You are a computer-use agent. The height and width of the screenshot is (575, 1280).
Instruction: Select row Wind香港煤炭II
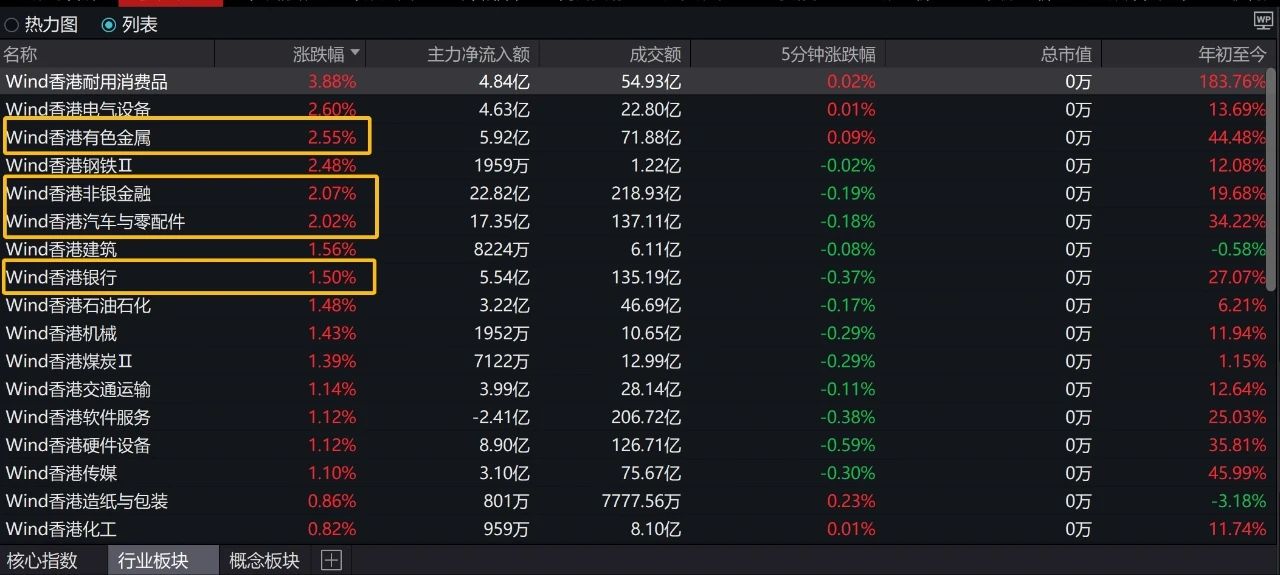pyautogui.click(x=634, y=362)
